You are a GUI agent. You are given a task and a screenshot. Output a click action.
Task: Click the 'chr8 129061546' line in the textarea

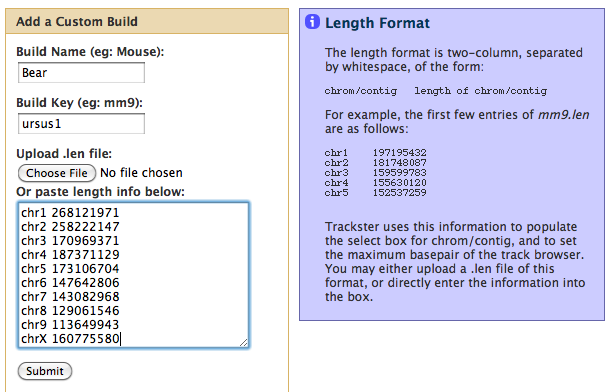tap(70, 311)
